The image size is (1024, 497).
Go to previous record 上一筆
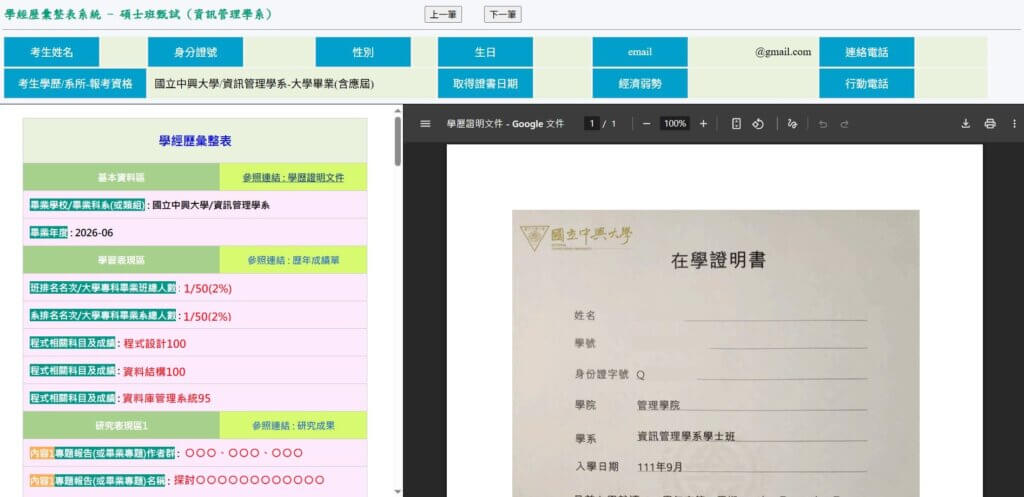coord(443,15)
